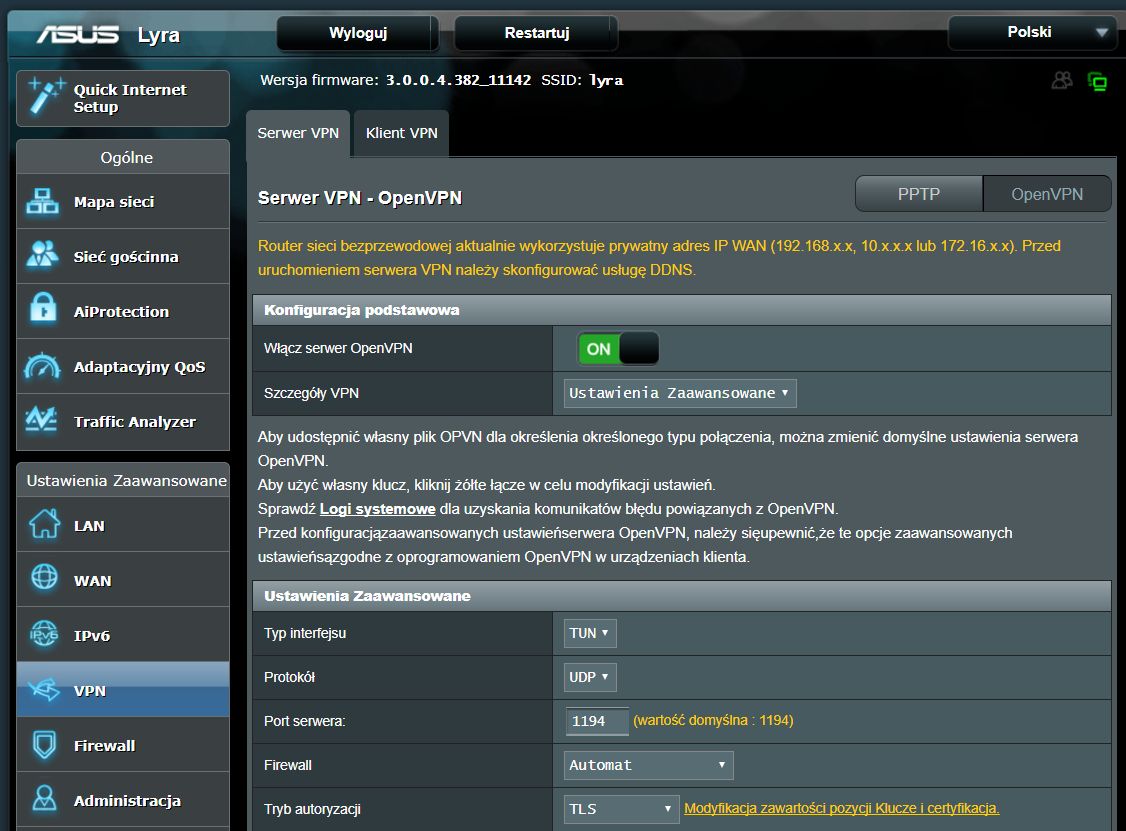Open the AiProtection menu item
The height and width of the screenshot is (831, 1126).
(123, 311)
